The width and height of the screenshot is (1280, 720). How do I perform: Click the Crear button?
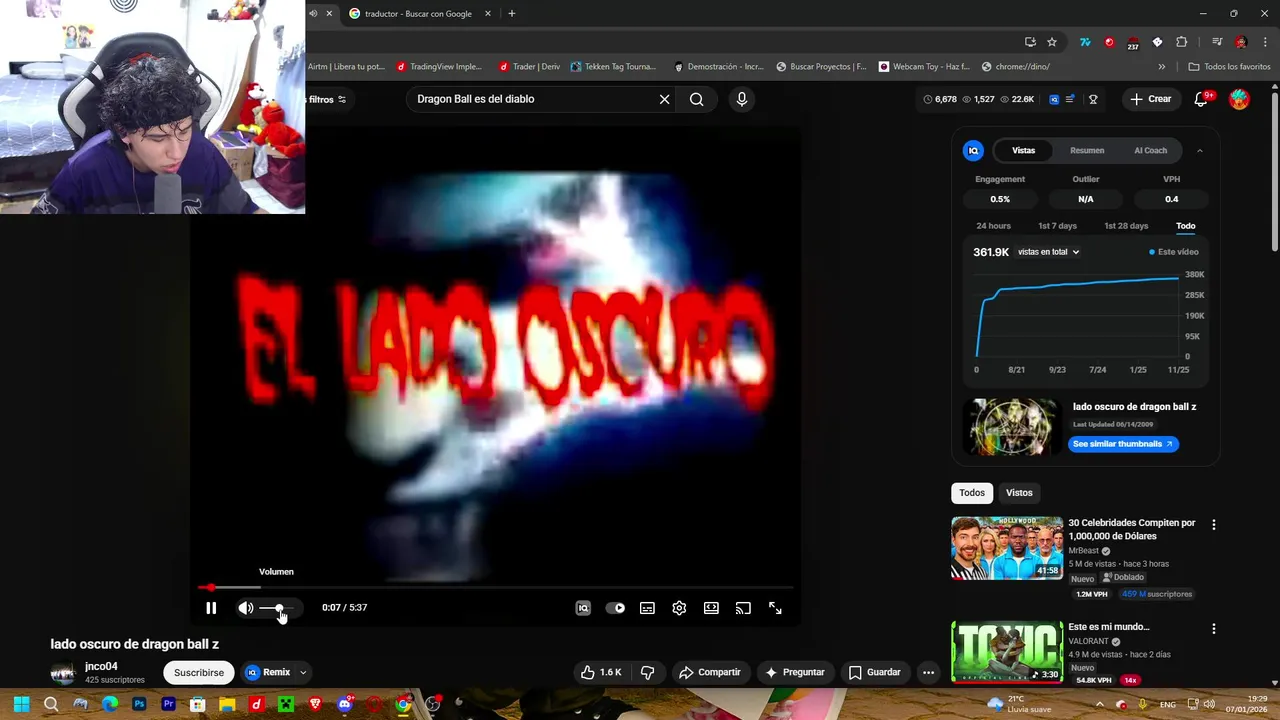1150,99
